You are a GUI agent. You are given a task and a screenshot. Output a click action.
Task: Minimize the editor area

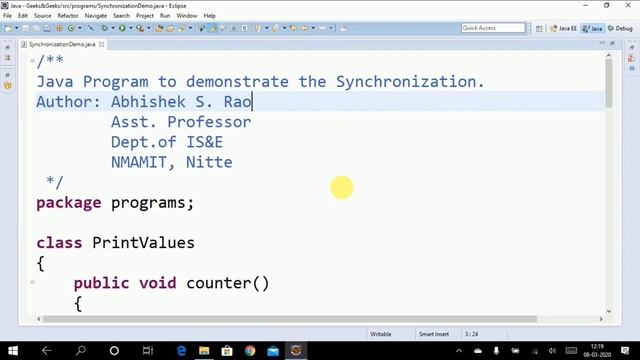[x=602, y=43]
